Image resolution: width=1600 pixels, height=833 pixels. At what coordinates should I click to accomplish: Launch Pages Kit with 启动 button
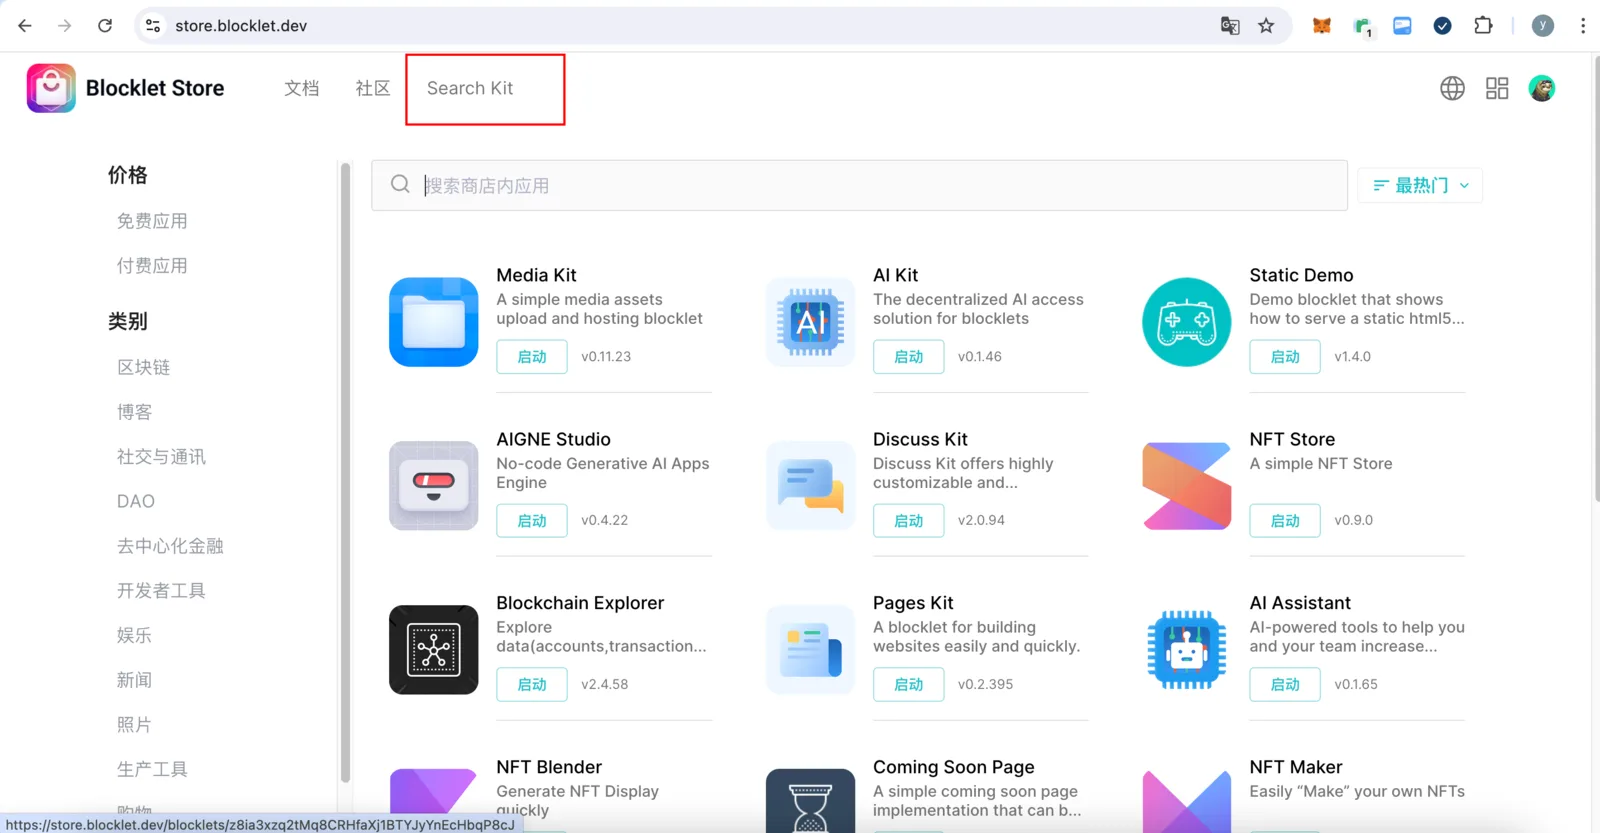(908, 685)
